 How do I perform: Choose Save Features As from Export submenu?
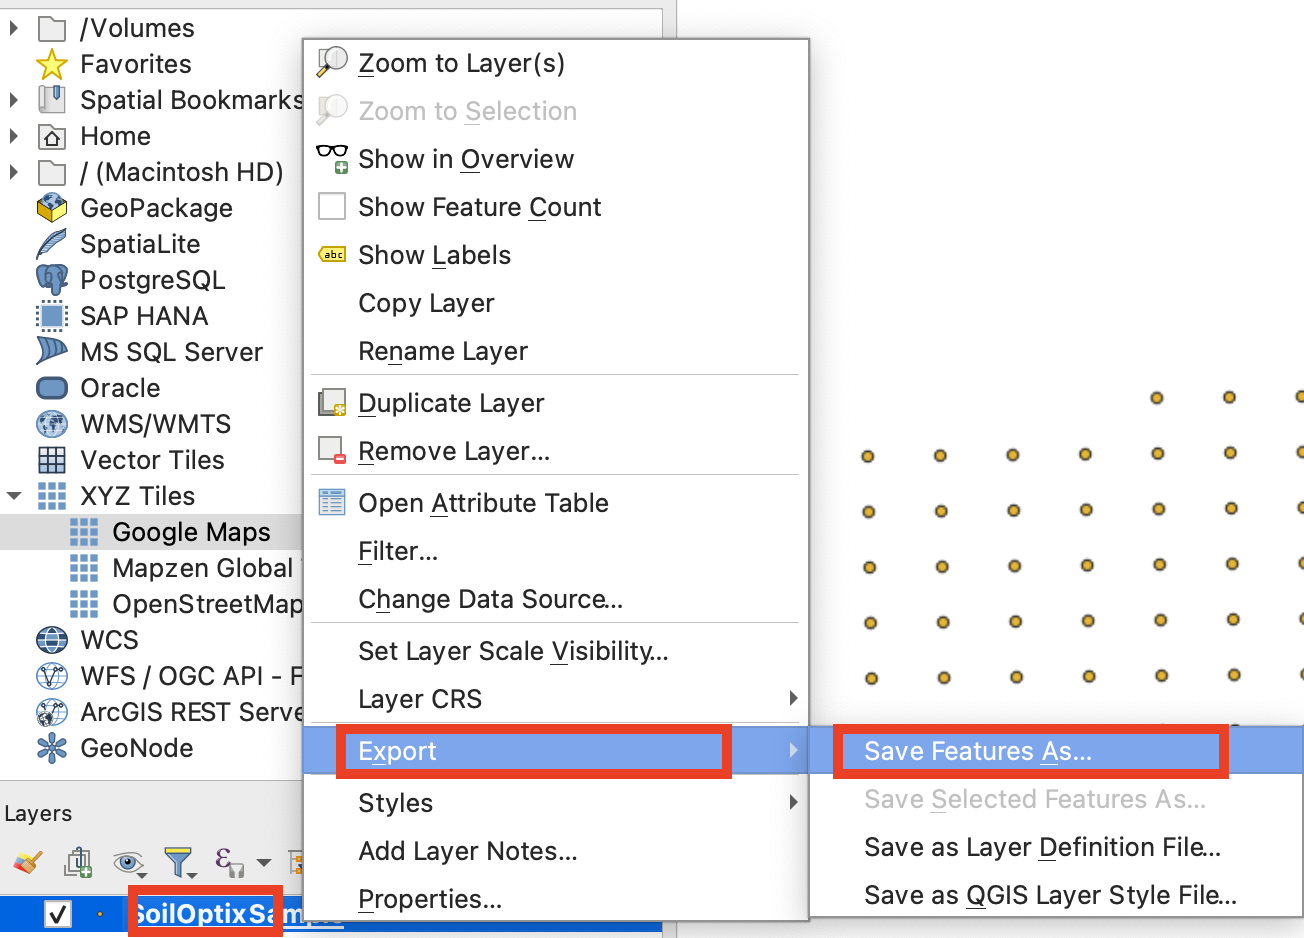pyautogui.click(x=977, y=752)
